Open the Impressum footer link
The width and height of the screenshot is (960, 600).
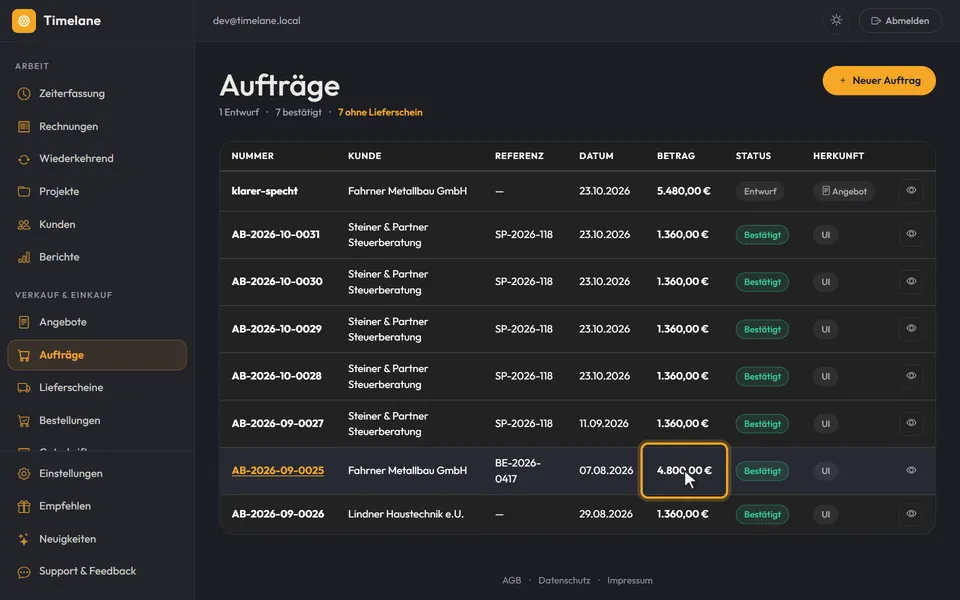629,580
